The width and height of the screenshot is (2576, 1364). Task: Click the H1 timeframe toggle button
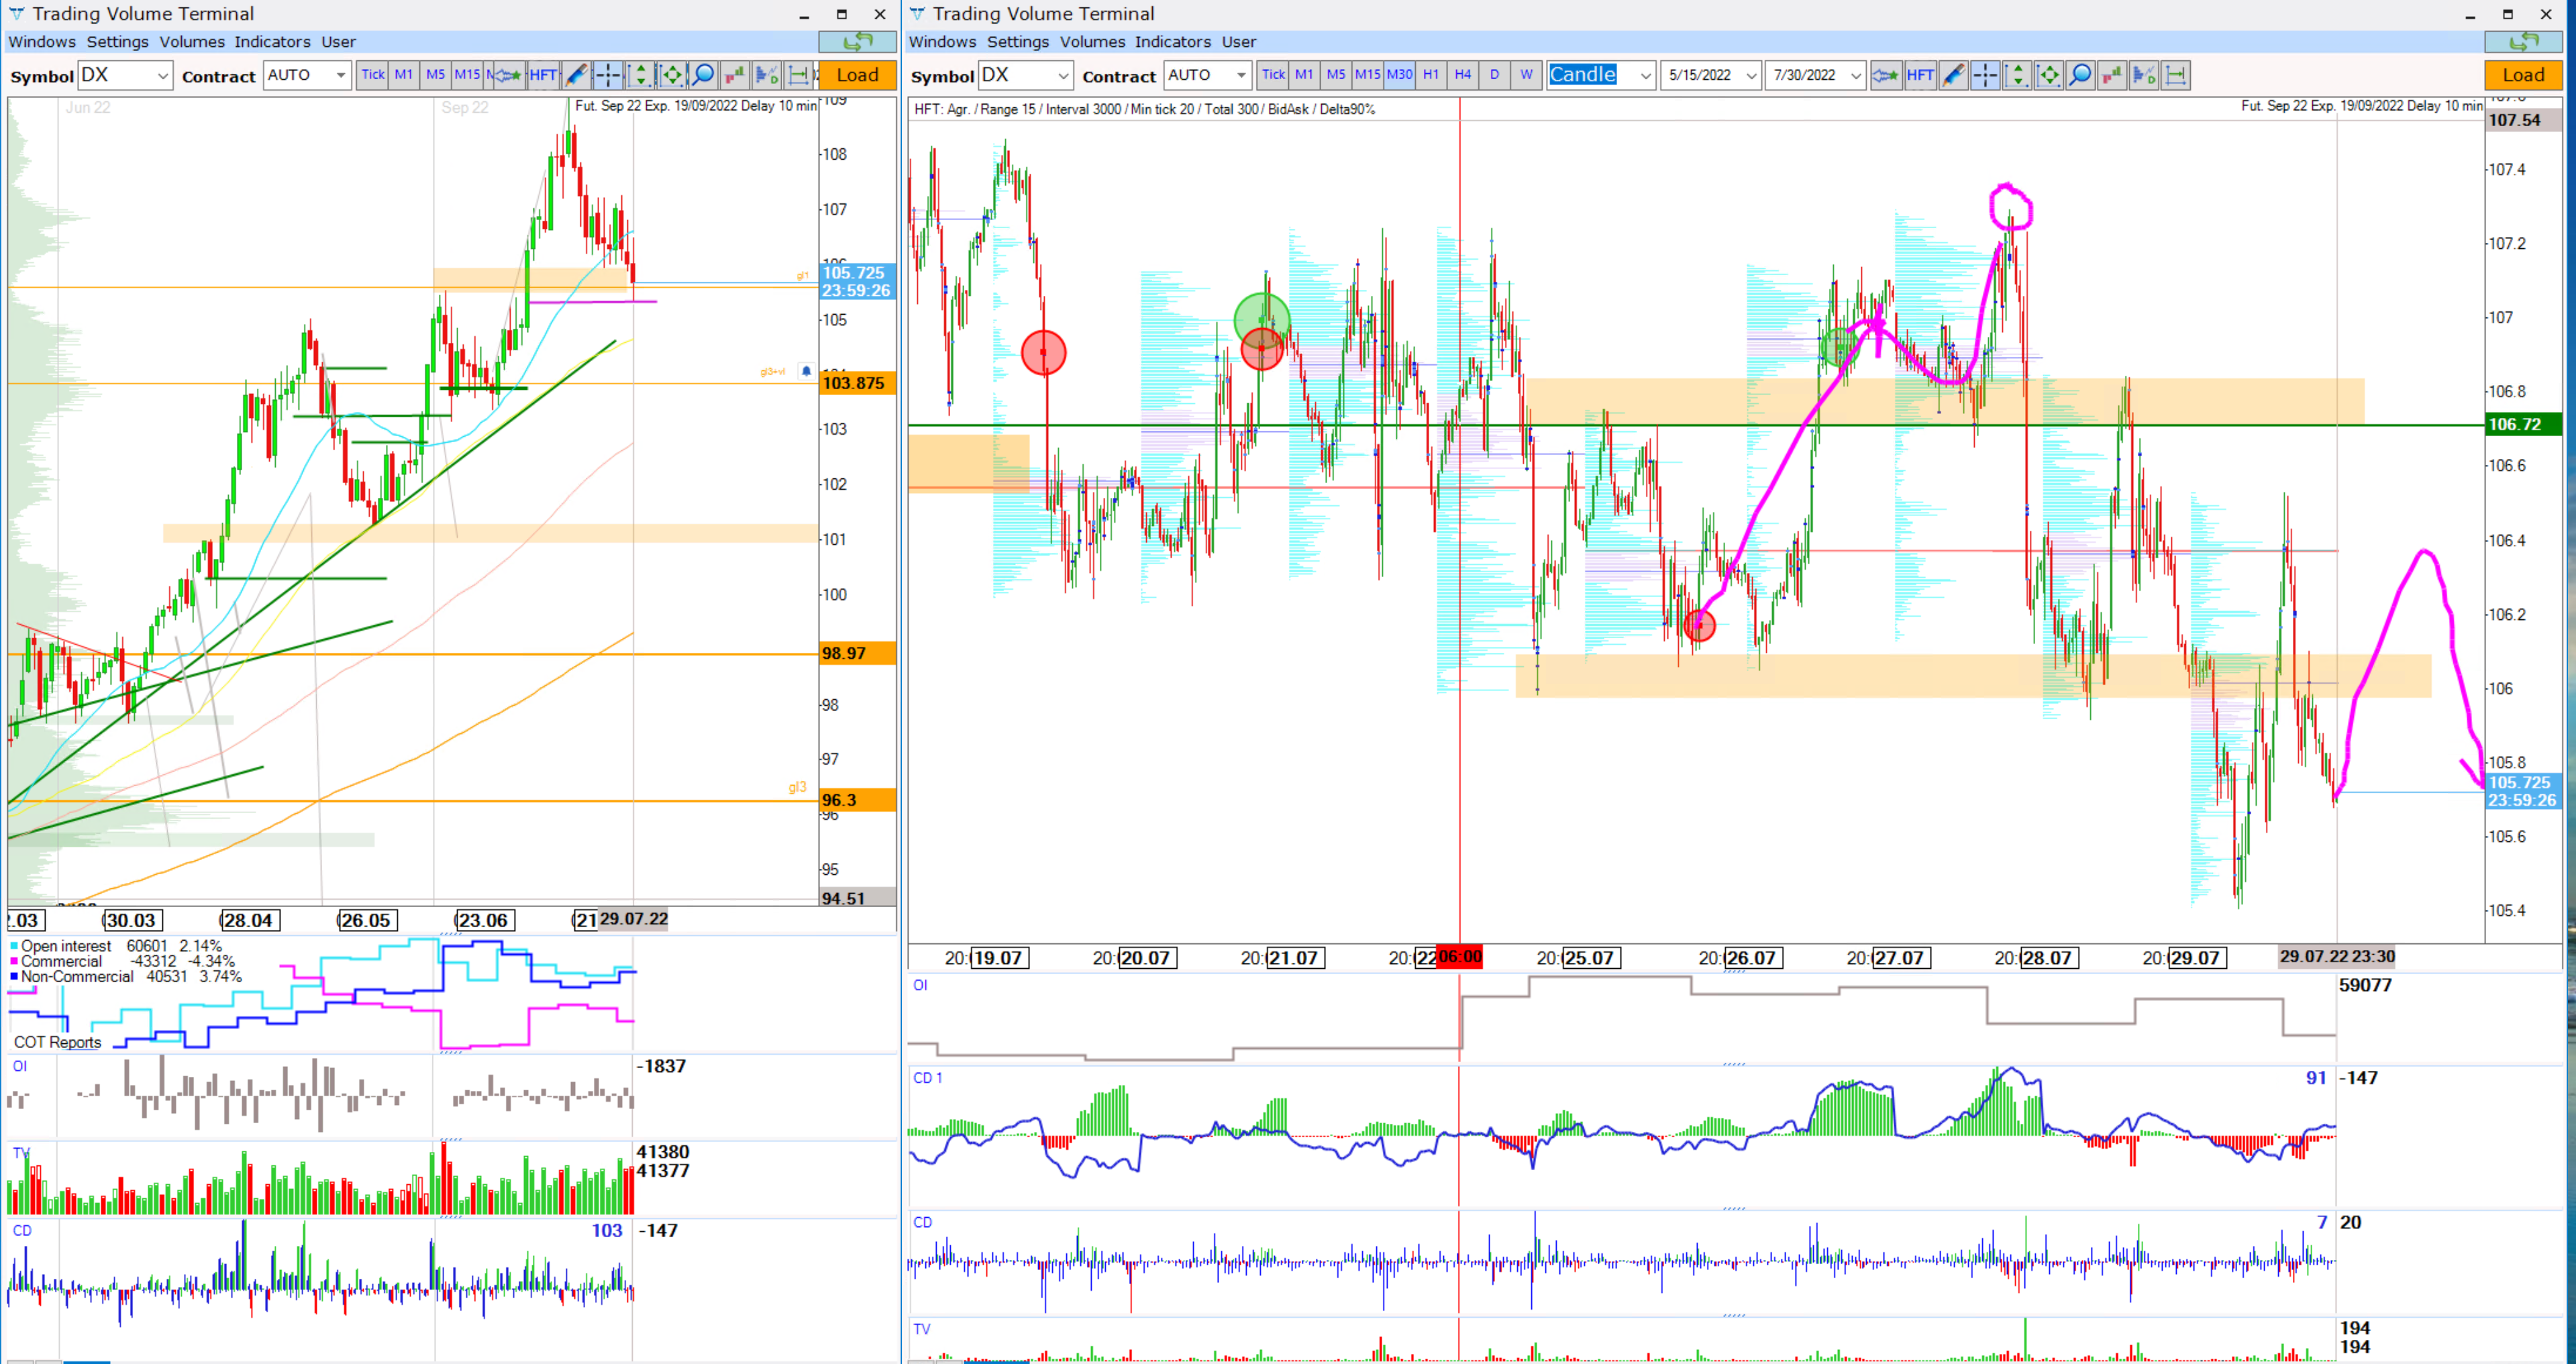(1431, 75)
